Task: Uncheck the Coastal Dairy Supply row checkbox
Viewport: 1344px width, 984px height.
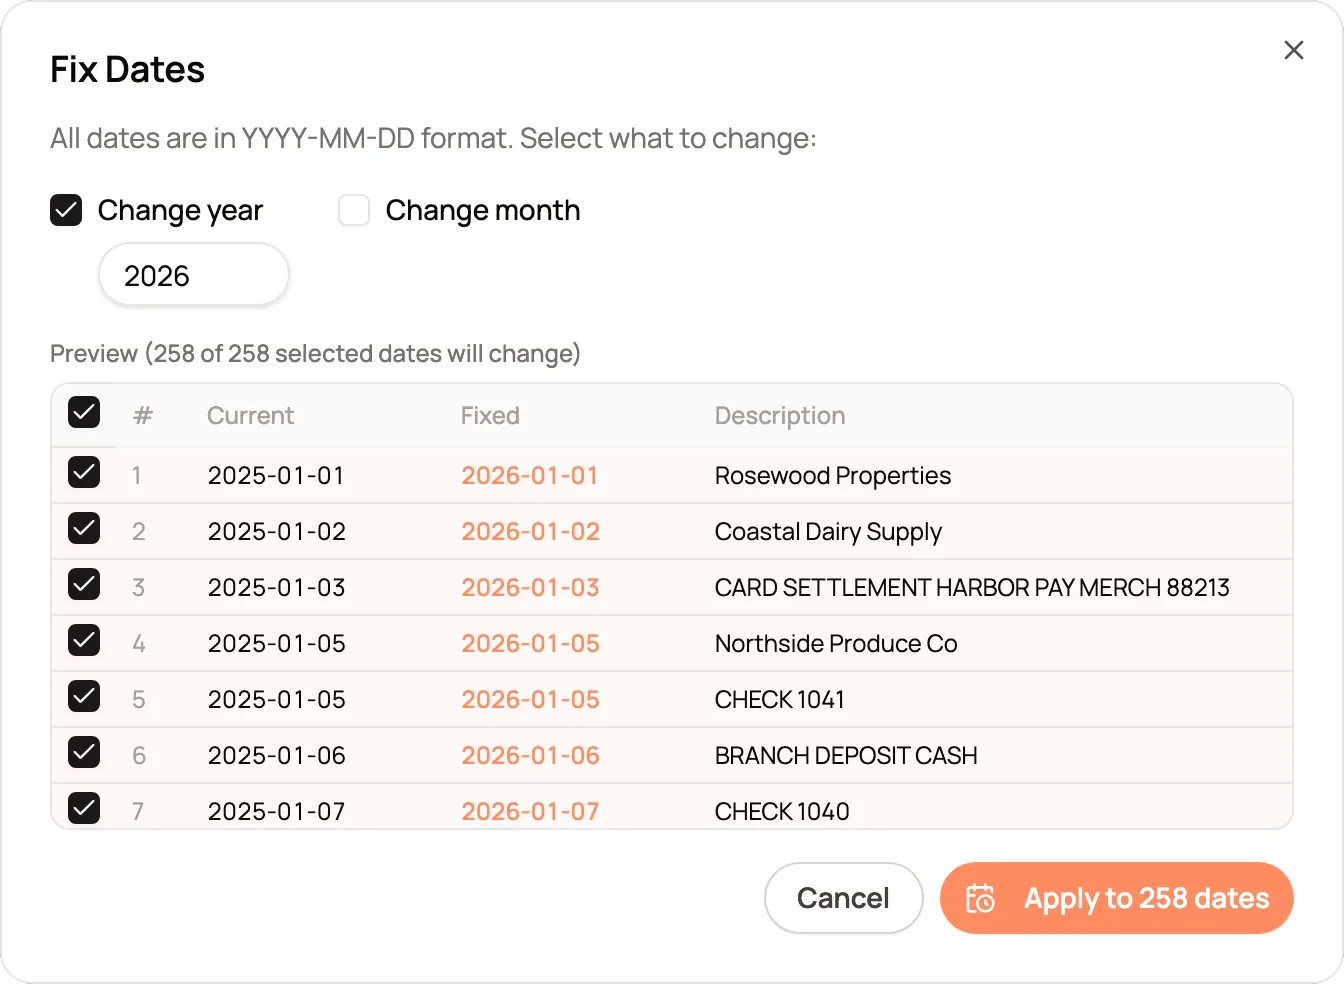Action: [x=84, y=528]
